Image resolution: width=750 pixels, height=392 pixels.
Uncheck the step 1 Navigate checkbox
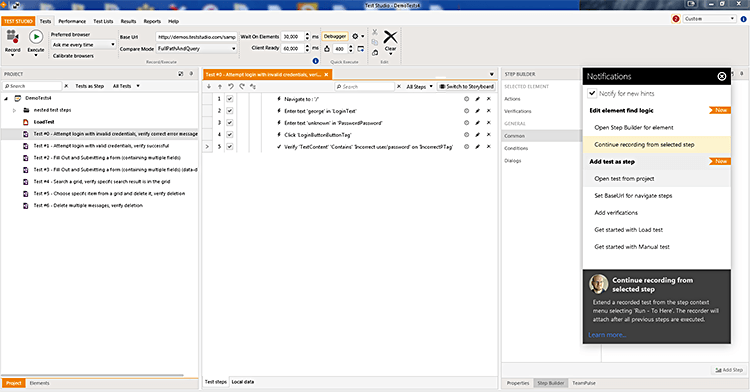[230, 99]
